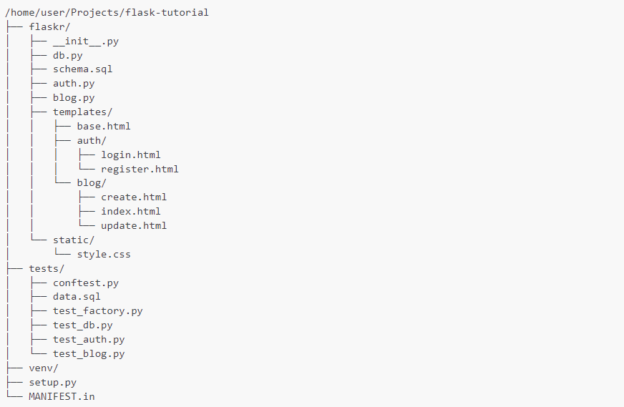Click the blog/ templates subfolder

(91, 183)
